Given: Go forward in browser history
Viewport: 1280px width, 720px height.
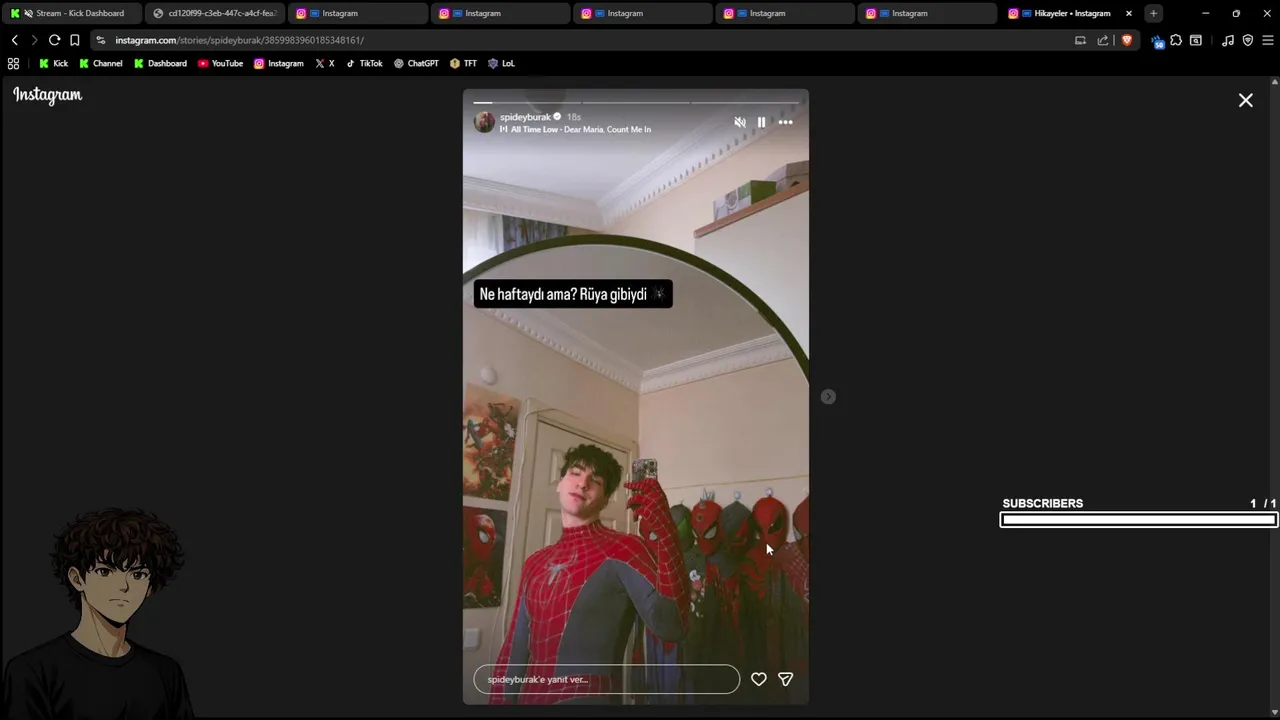Looking at the screenshot, I should pos(34,40).
